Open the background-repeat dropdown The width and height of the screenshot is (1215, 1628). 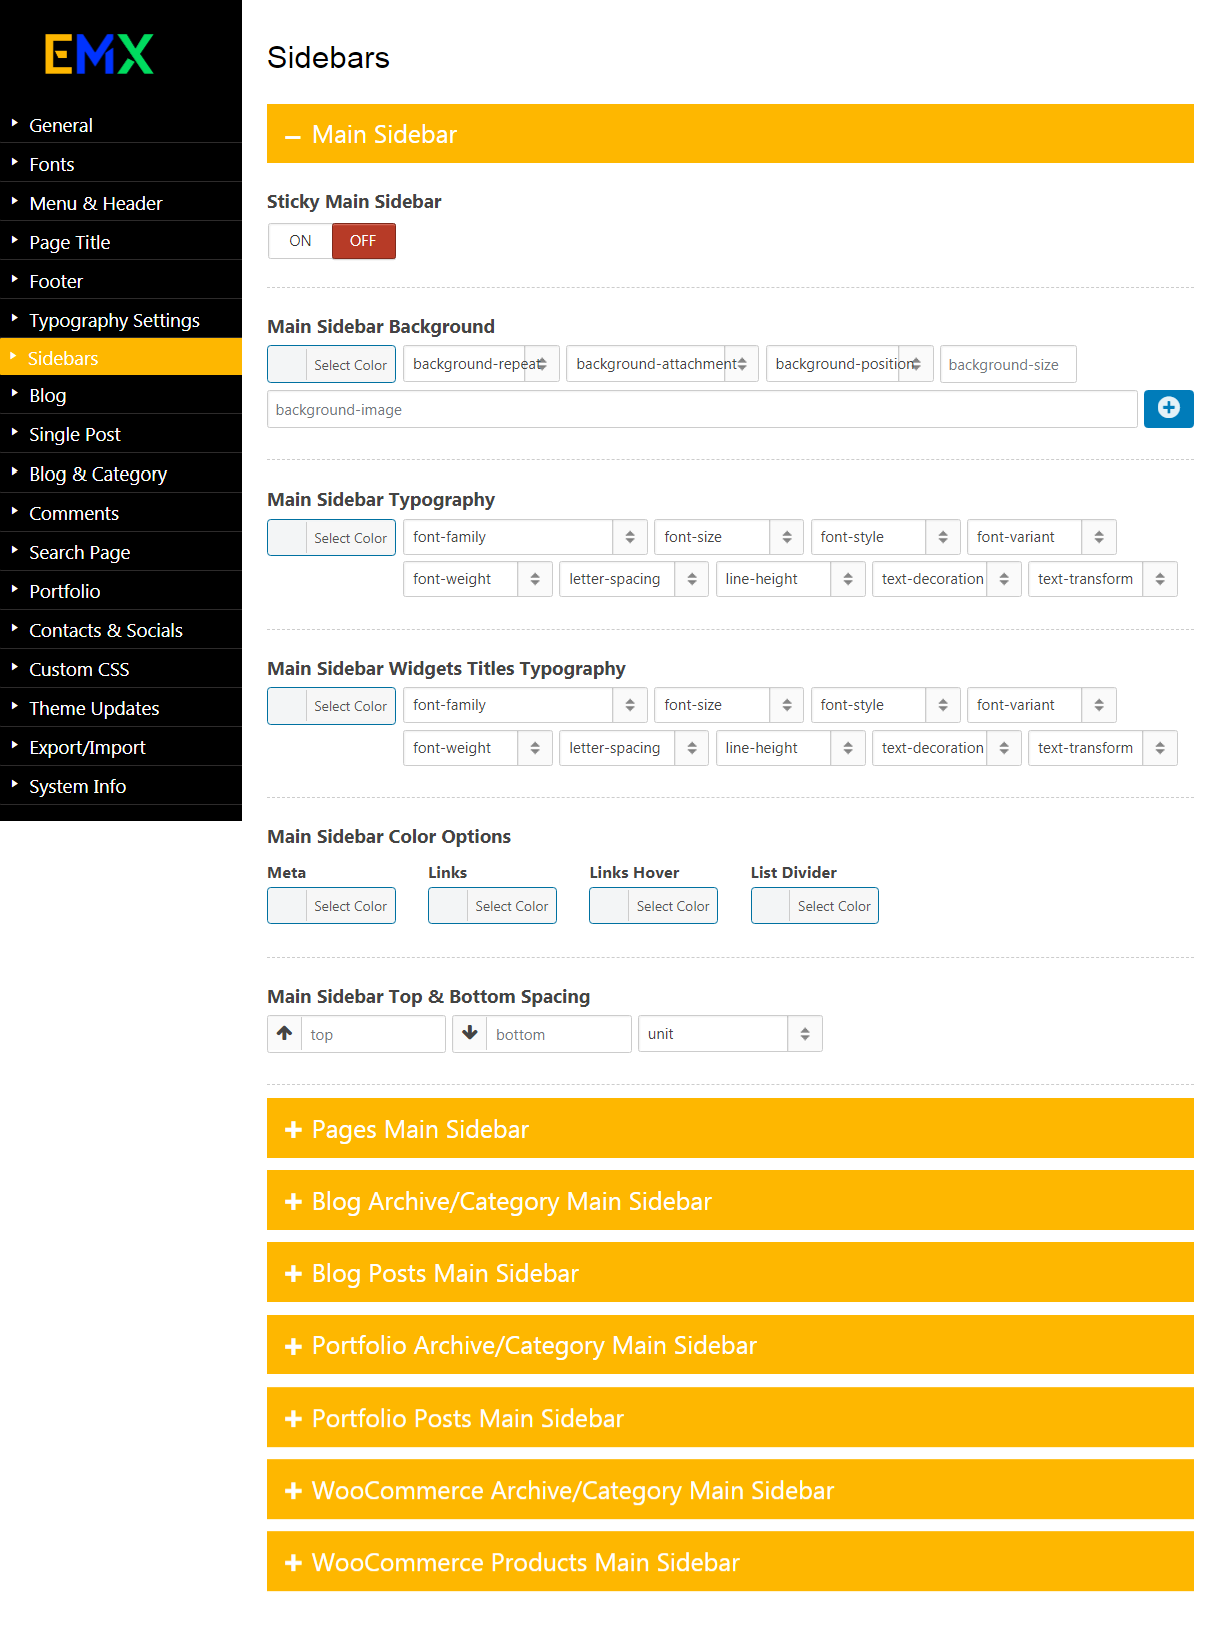[480, 364]
